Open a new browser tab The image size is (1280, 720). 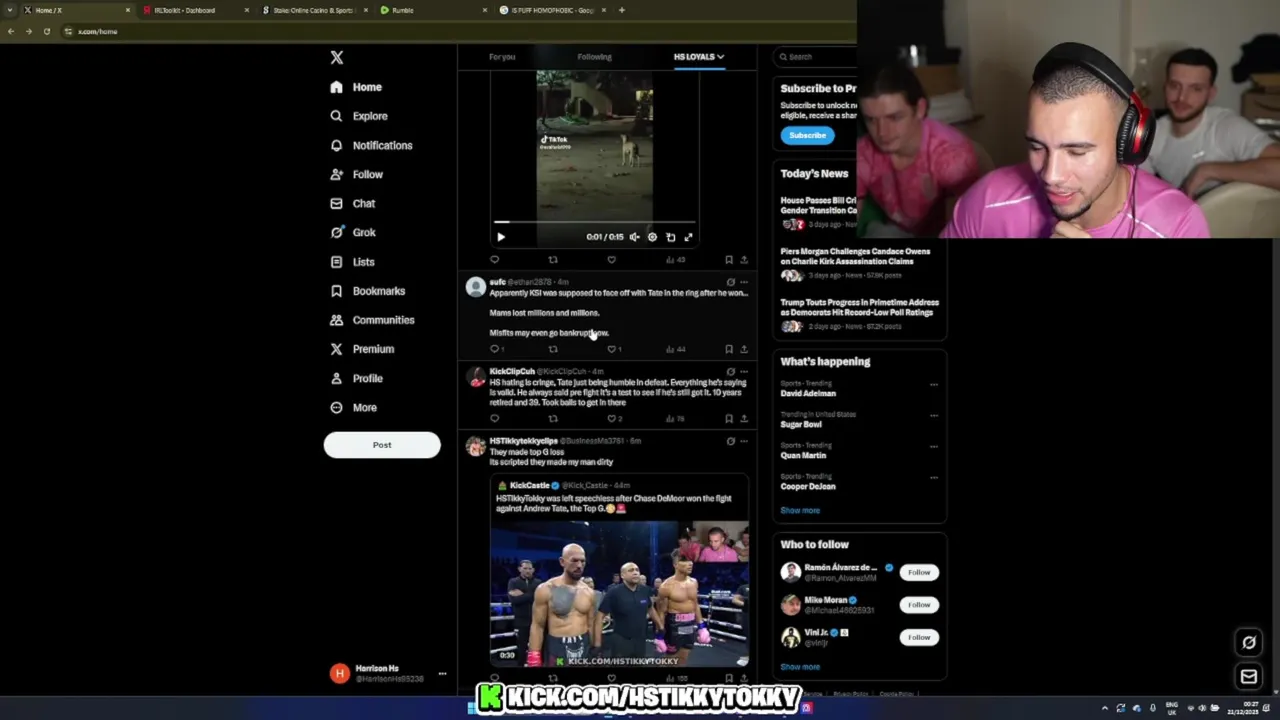click(x=621, y=10)
